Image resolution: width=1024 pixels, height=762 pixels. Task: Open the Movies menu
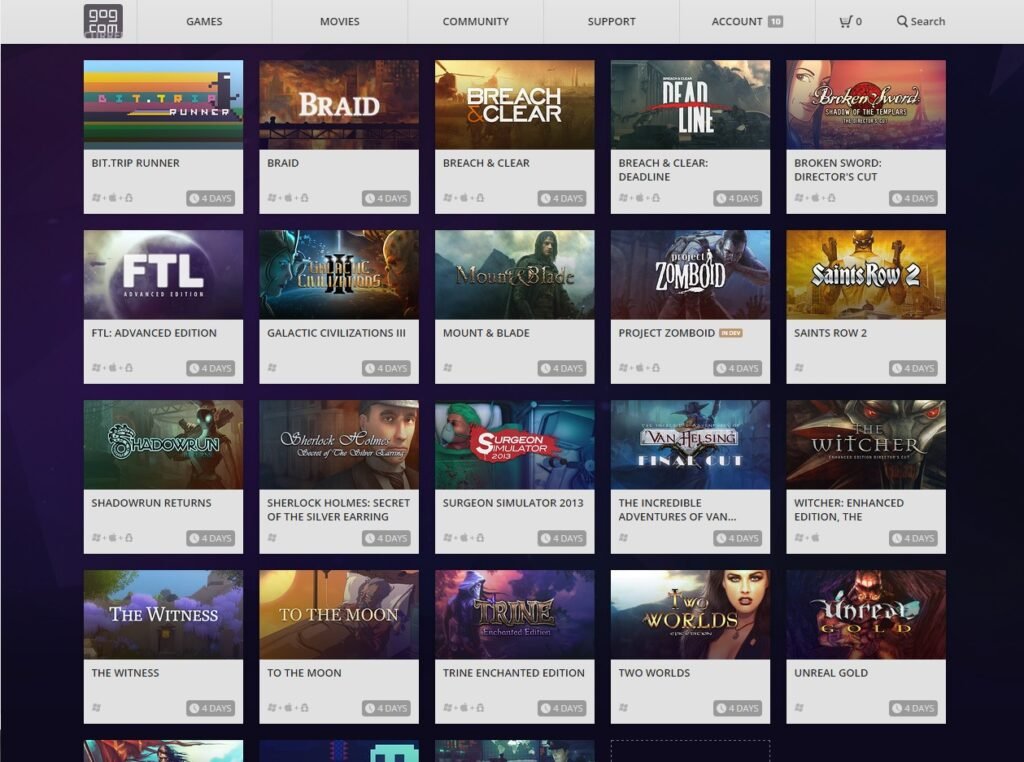(339, 21)
